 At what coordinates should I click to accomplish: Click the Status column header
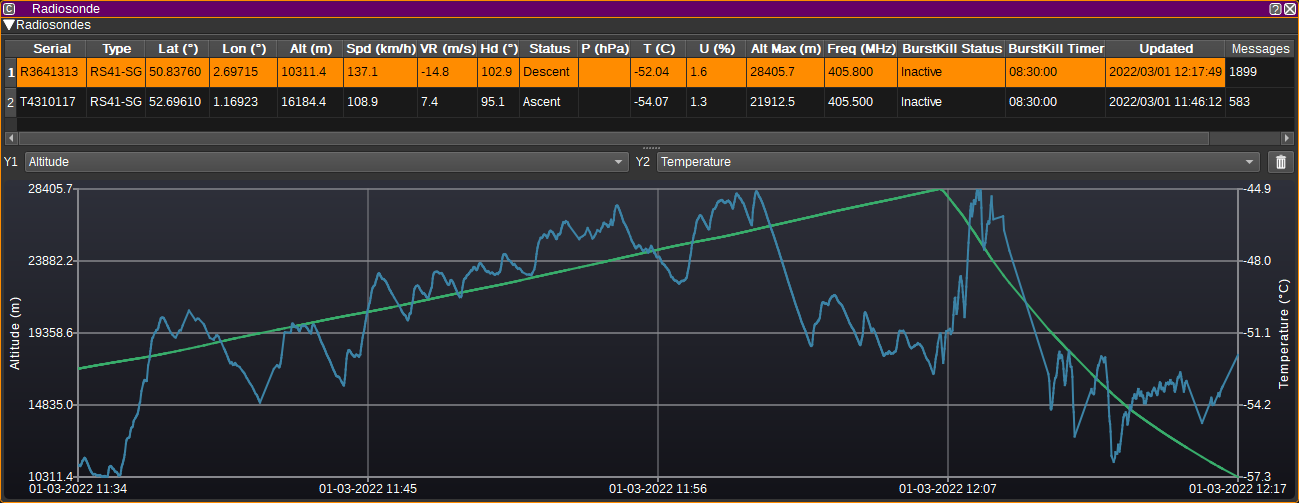click(x=549, y=48)
